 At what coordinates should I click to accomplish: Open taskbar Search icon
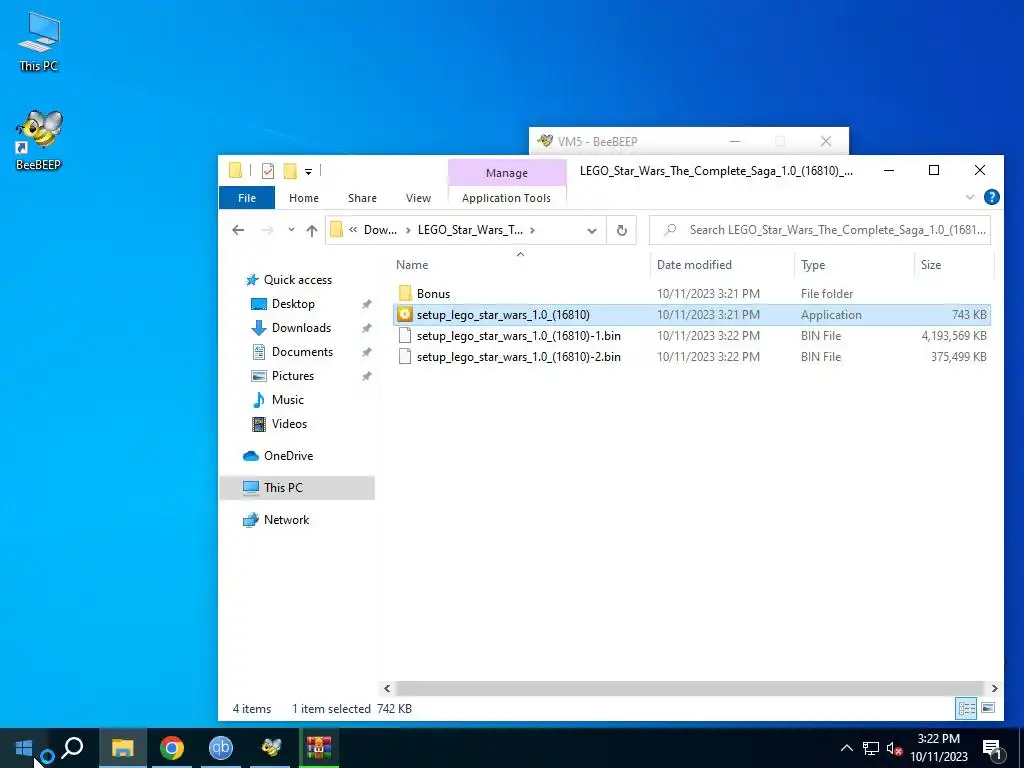(x=72, y=748)
